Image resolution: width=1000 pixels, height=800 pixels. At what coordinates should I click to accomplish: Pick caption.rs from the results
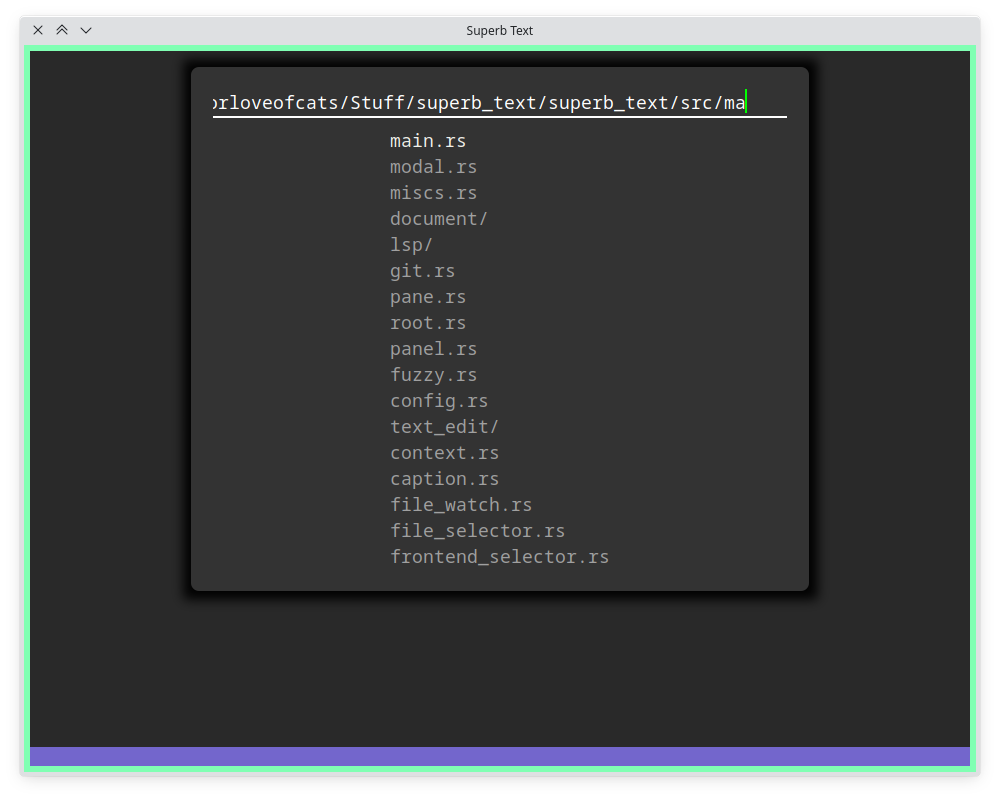(x=445, y=479)
